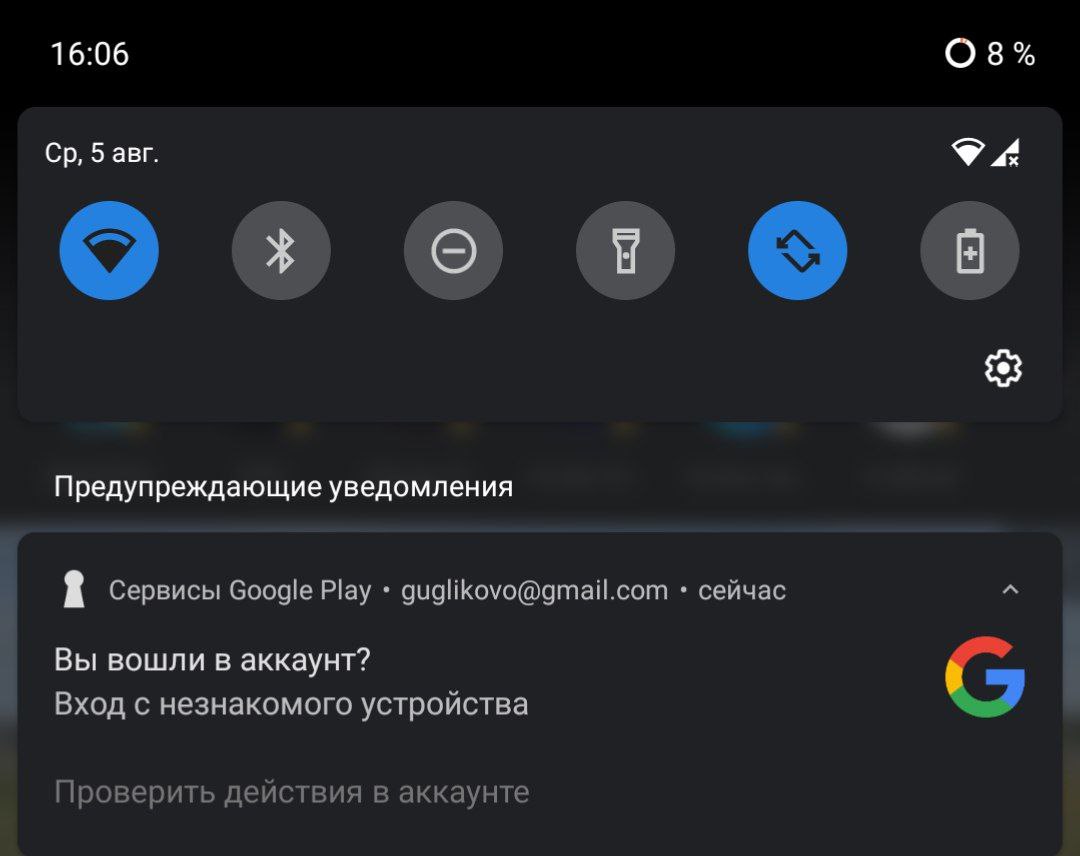The width and height of the screenshot is (1080, 856).
Task: Tap Предупреждающие уведомления section header
Action: pos(283,487)
